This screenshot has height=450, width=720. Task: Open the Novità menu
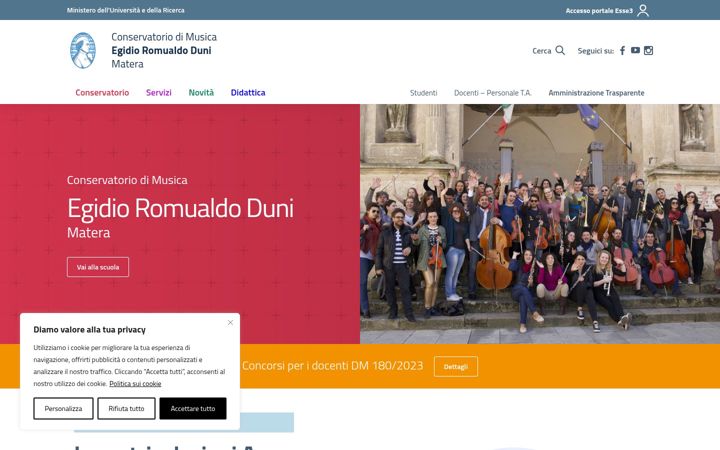click(x=201, y=92)
